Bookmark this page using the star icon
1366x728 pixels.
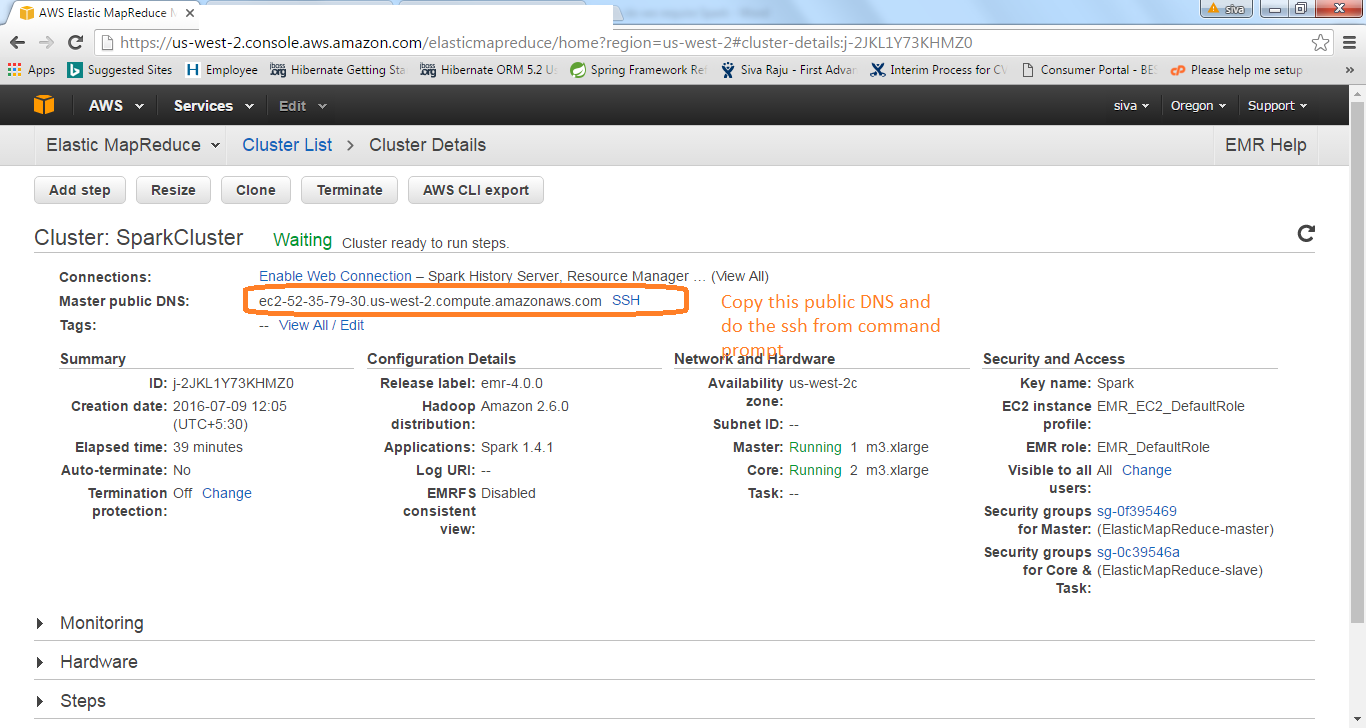tap(1322, 44)
